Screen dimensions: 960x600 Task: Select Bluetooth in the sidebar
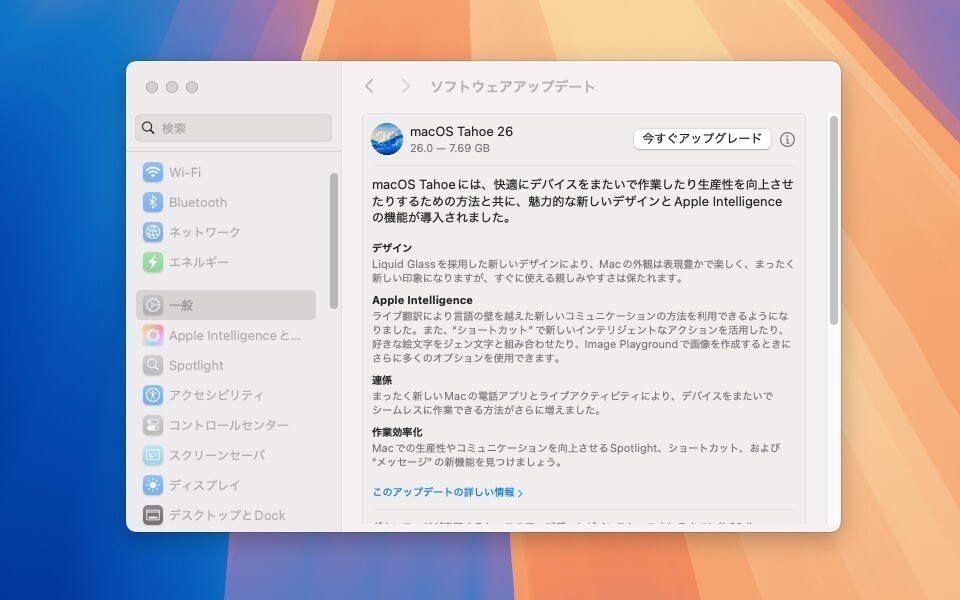pos(198,202)
